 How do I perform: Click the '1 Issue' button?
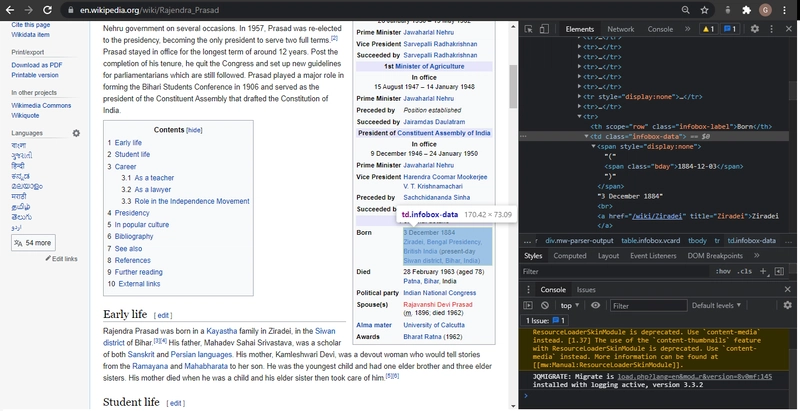point(545,321)
